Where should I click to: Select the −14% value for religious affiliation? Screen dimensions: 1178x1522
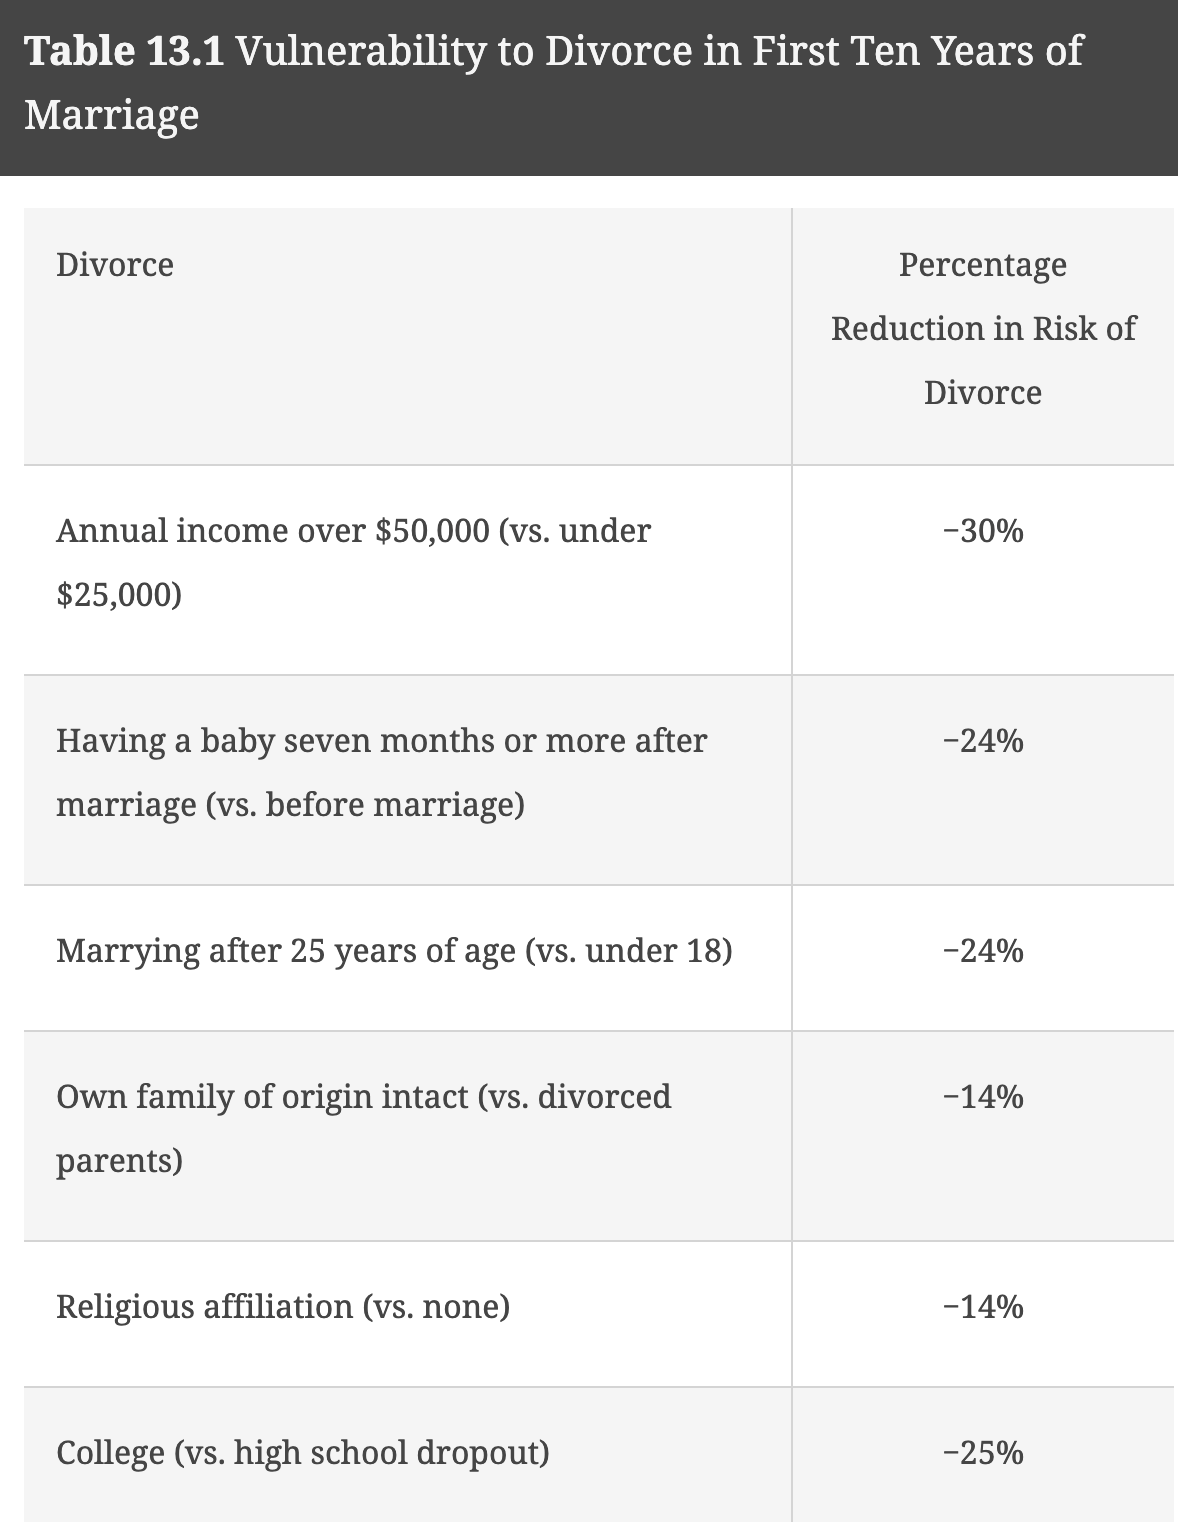point(982,1307)
